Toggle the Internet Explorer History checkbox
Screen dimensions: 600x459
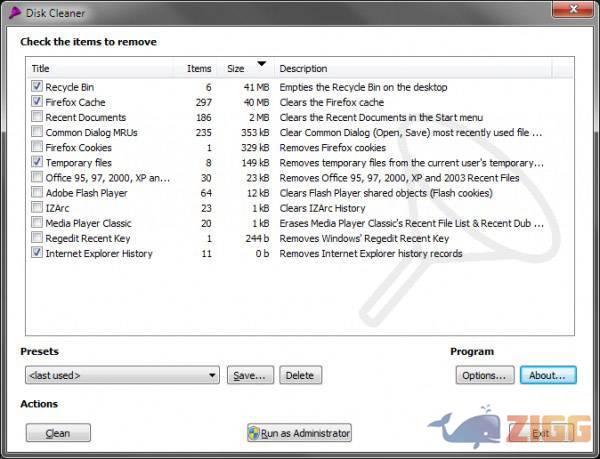(x=37, y=253)
